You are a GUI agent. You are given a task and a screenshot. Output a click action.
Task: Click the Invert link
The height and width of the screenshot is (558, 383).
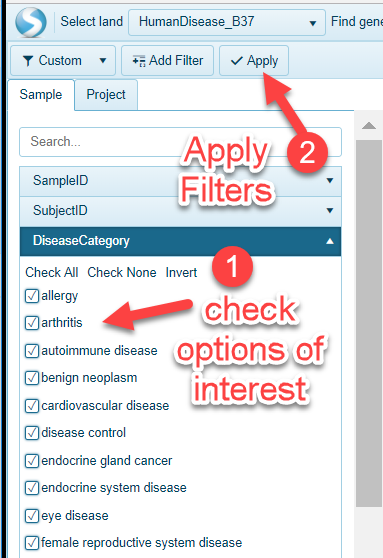pyautogui.click(x=181, y=273)
